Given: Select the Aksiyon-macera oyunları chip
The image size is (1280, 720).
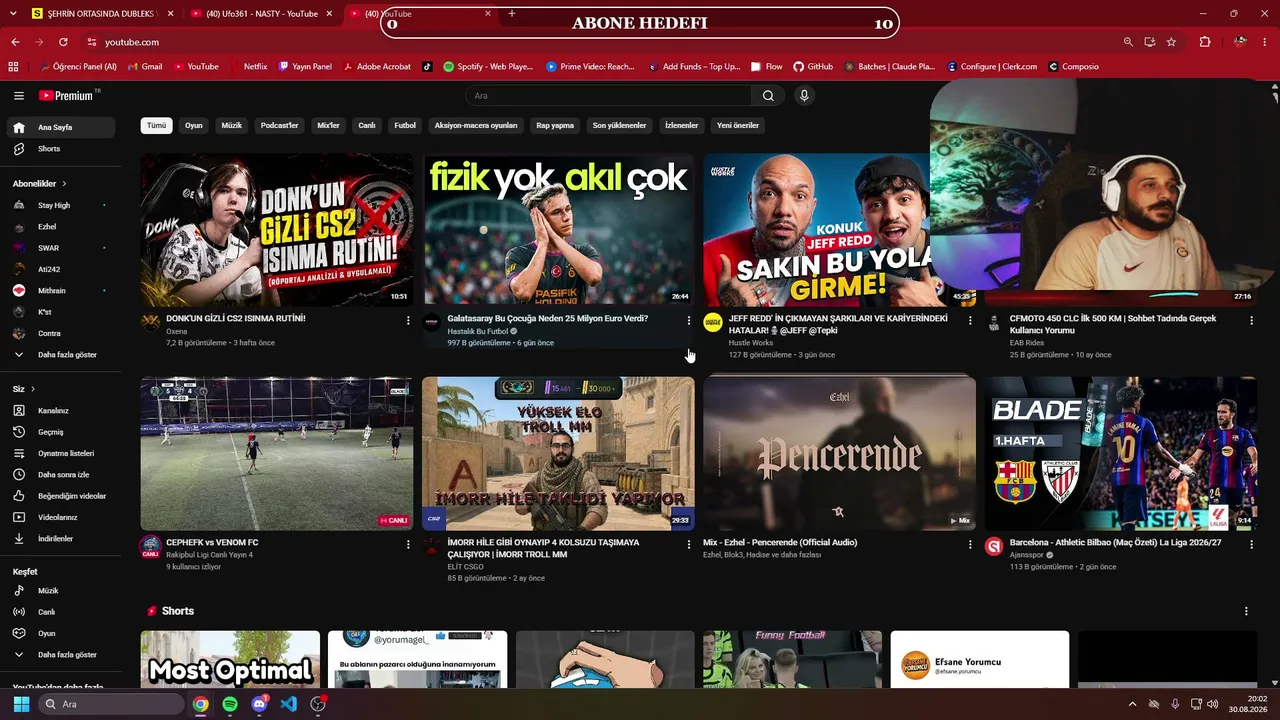Looking at the screenshot, I should (x=476, y=126).
